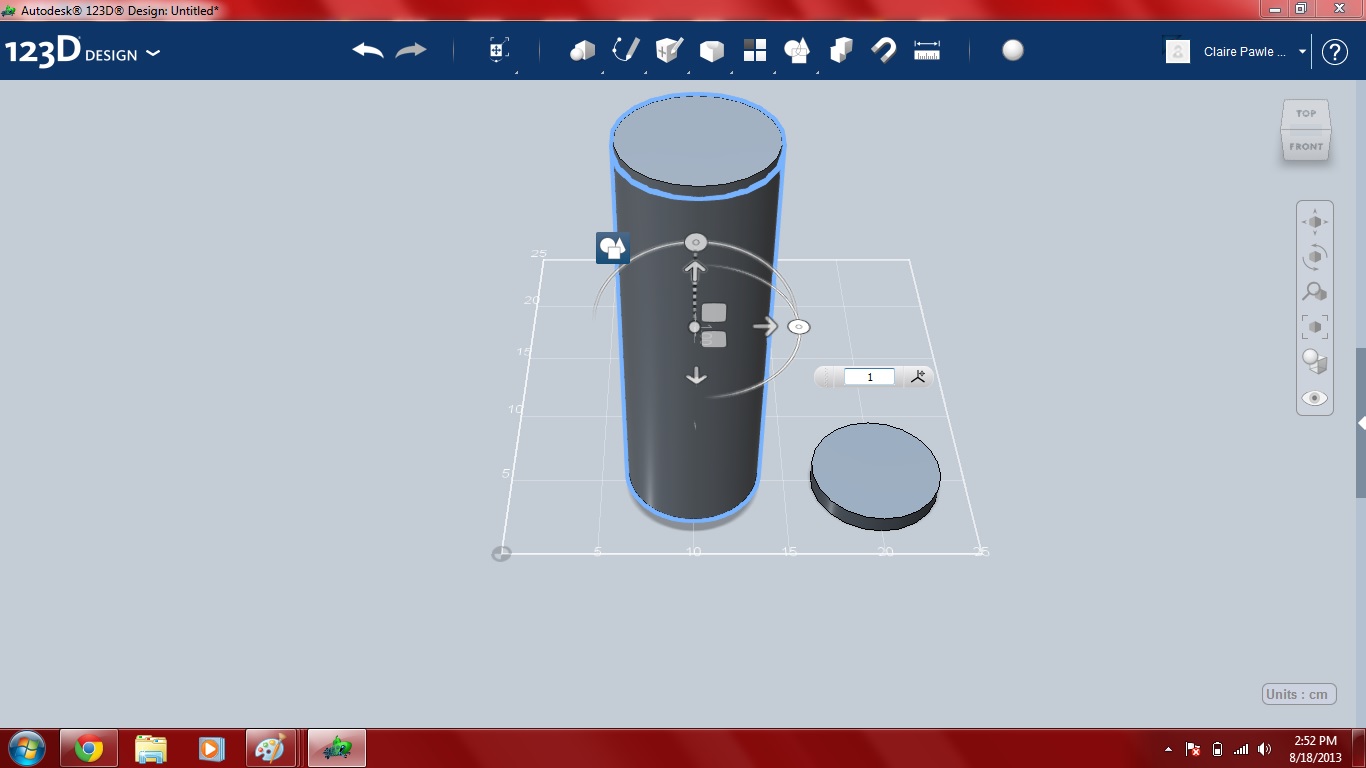This screenshot has width=1366, height=768.
Task: Undo the last action
Action: coord(368,50)
